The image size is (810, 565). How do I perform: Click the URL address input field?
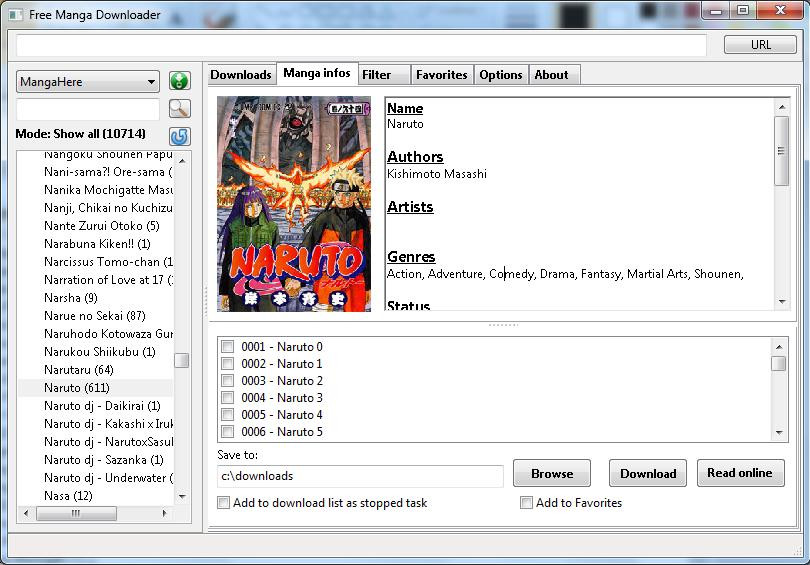tap(361, 45)
